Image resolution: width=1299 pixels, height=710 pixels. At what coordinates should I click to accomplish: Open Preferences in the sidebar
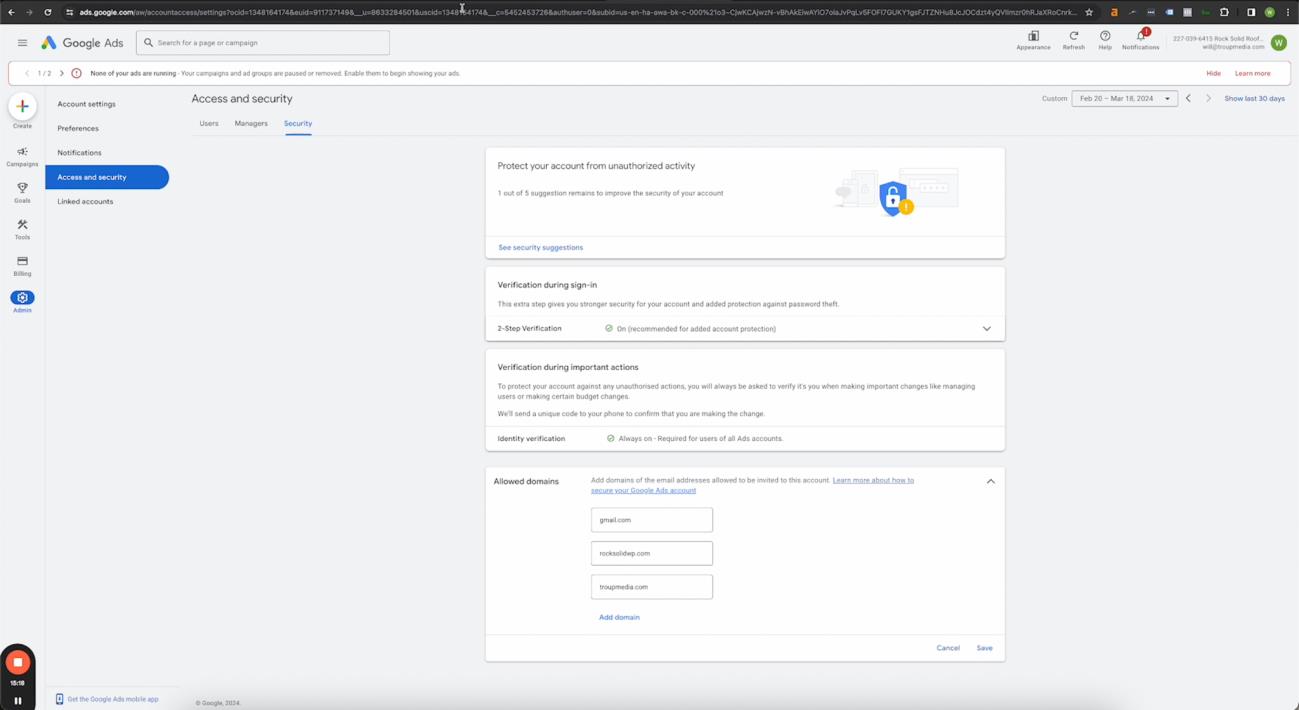pos(78,128)
